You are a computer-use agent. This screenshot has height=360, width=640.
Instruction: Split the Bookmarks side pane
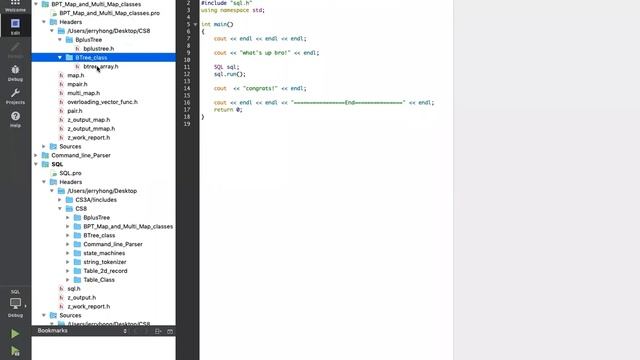(x=158, y=331)
